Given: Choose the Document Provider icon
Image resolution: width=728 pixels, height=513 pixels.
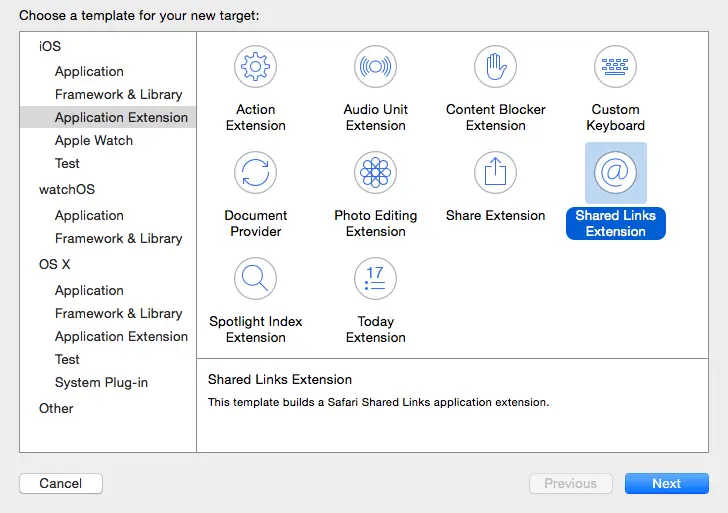Looking at the screenshot, I should click(256, 173).
